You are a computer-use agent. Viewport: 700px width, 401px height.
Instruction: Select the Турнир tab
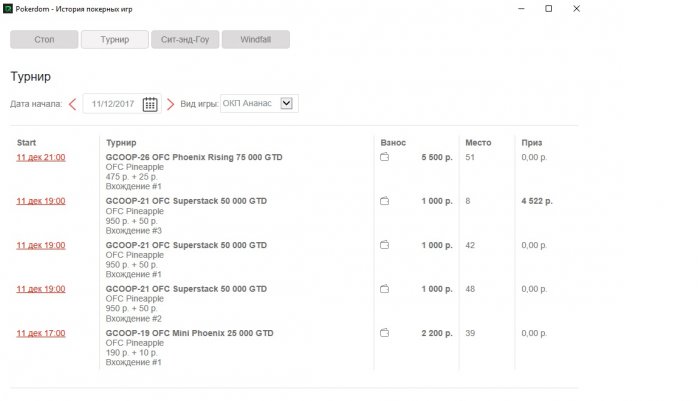114,40
